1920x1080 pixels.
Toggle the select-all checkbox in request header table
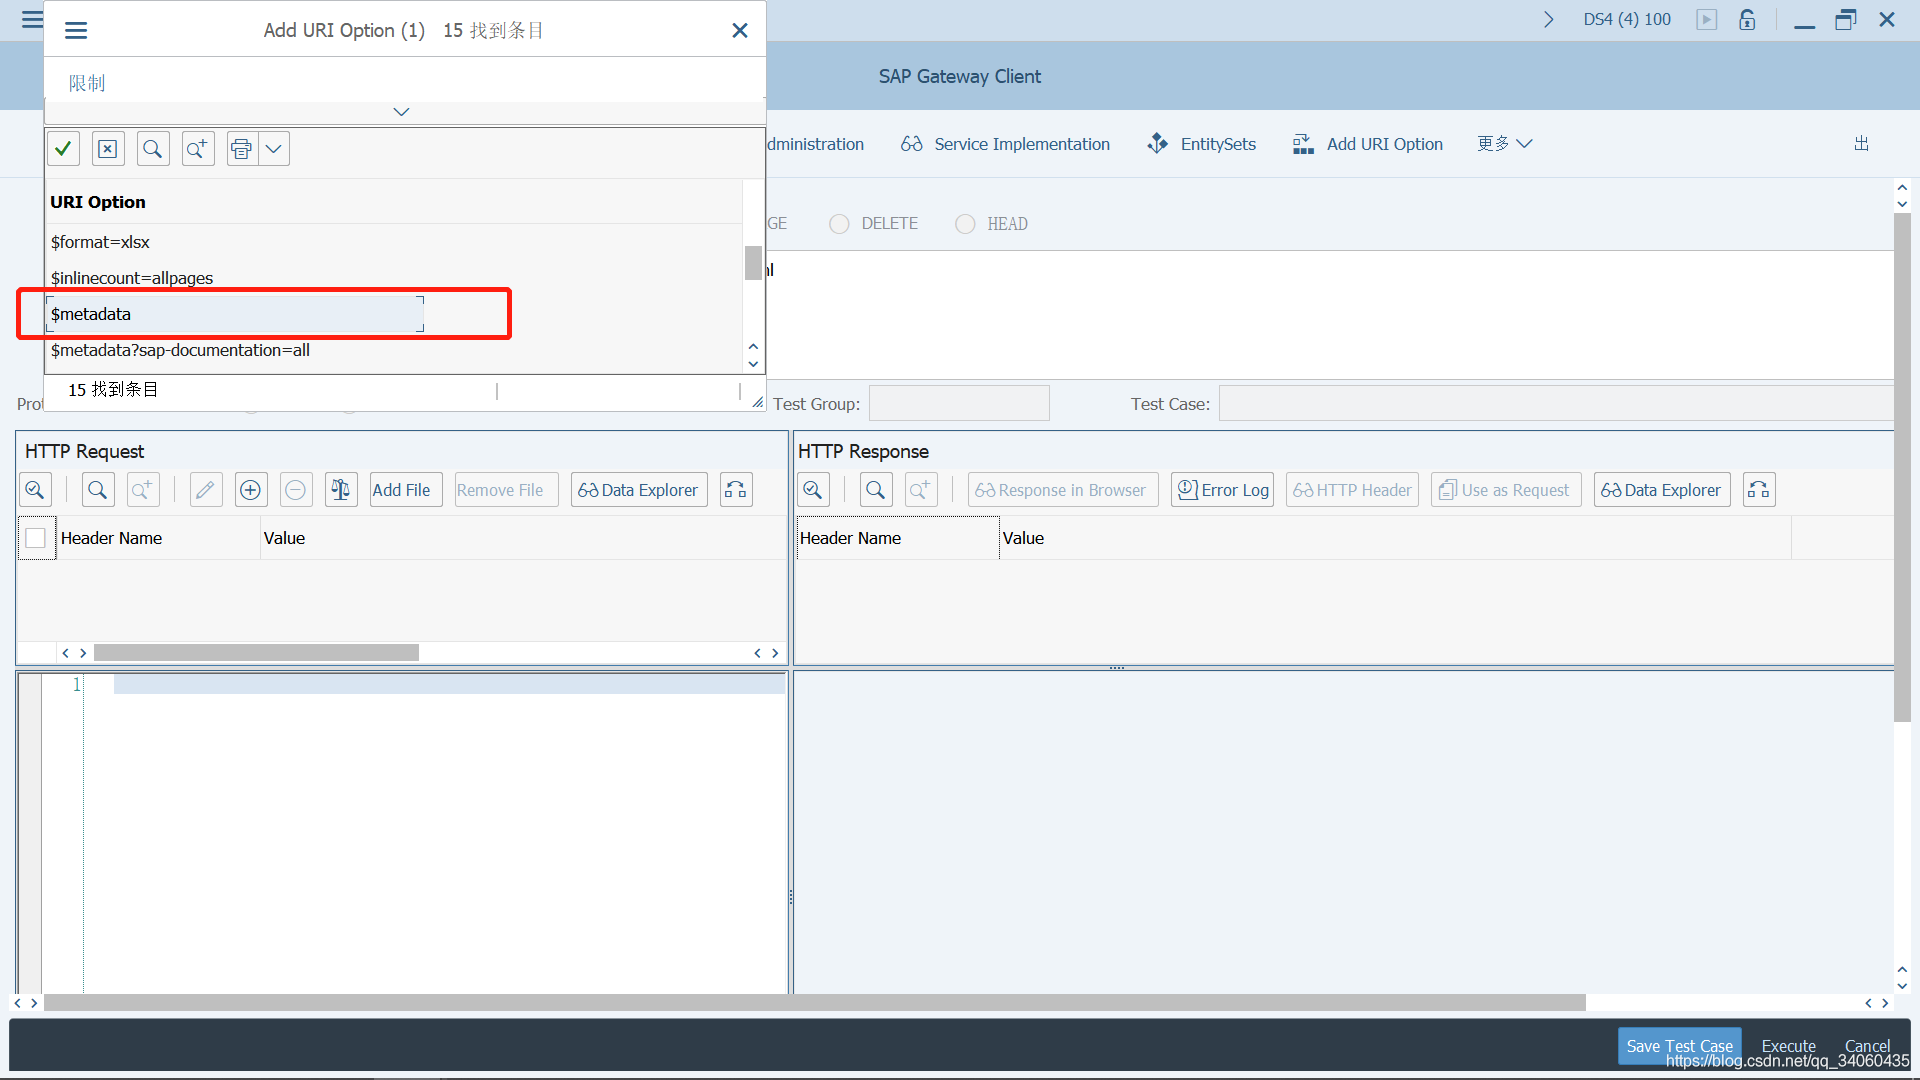point(36,538)
